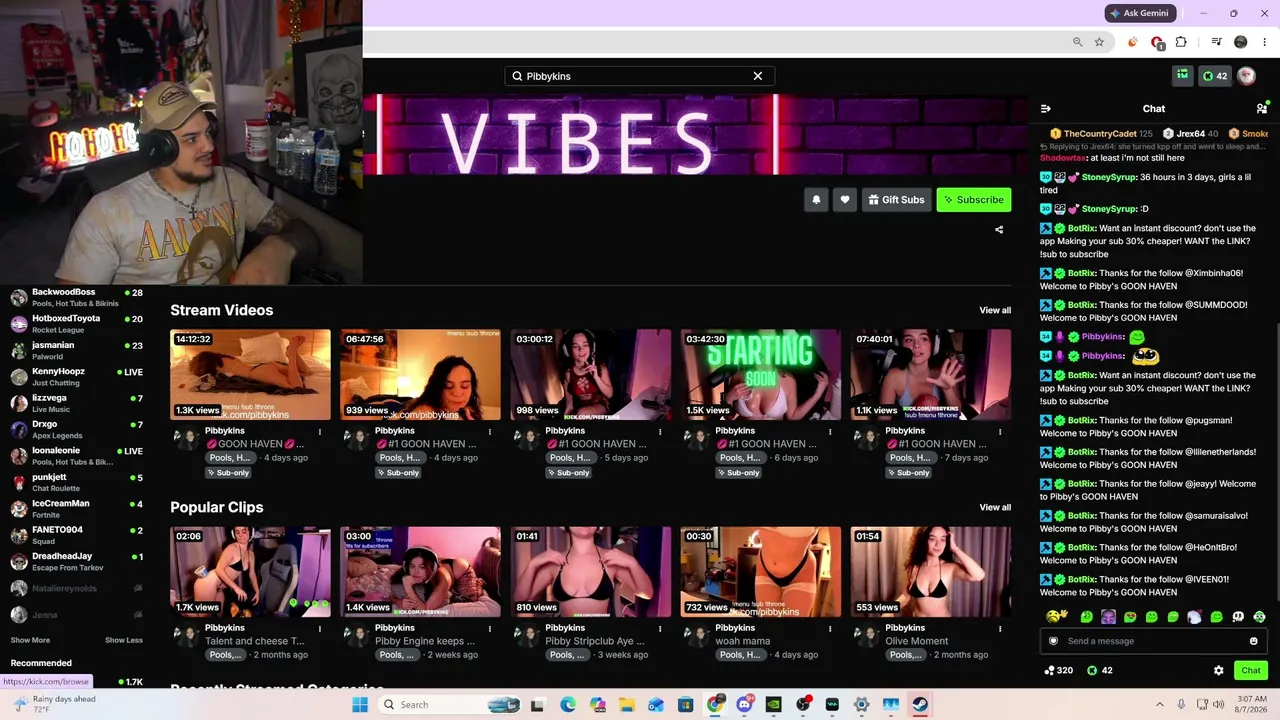Open File Explorer from the taskbar

627,705
